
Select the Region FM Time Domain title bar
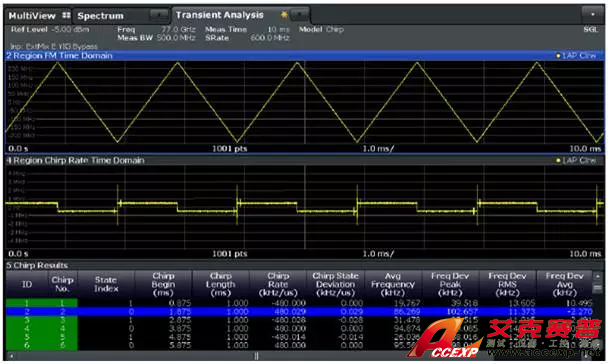point(305,56)
